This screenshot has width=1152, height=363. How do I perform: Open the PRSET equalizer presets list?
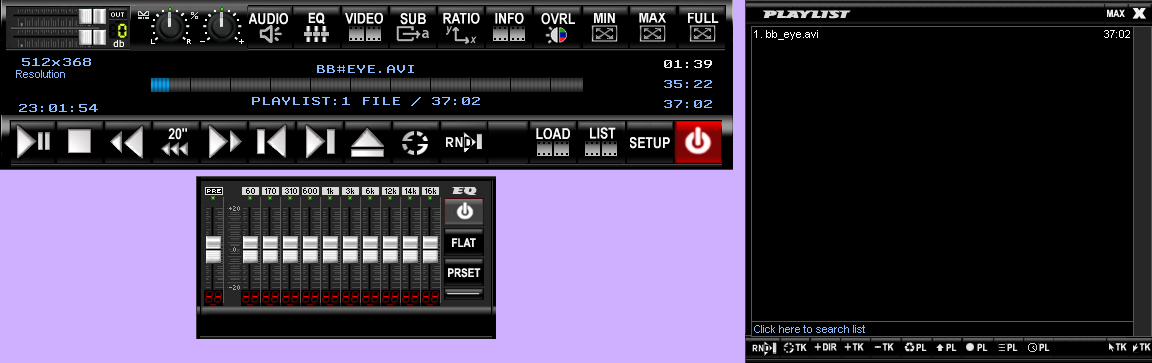click(x=464, y=273)
